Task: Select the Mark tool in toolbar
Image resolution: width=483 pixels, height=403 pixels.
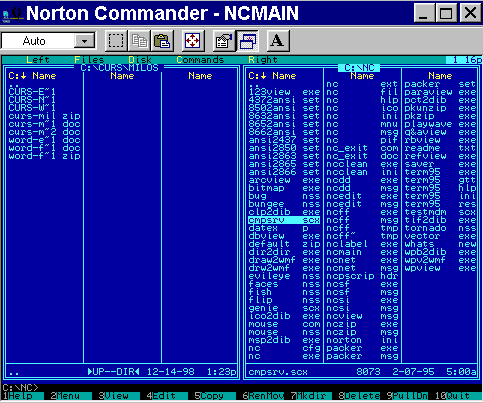Action: tap(116, 41)
